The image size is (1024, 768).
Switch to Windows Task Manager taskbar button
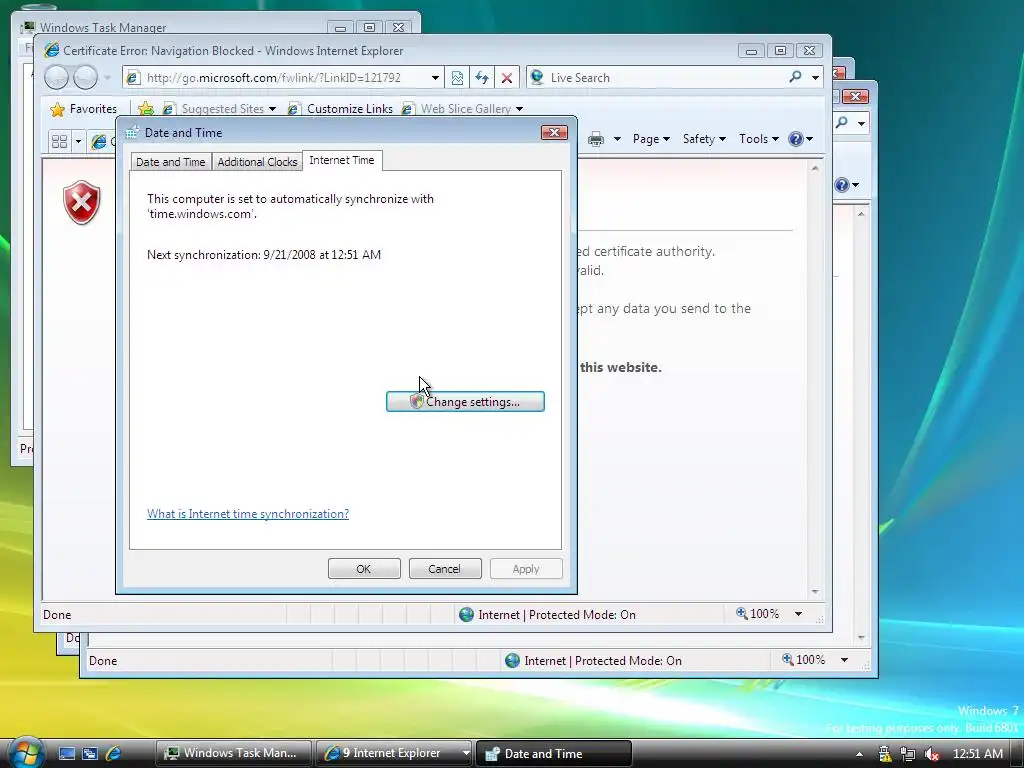(233, 753)
